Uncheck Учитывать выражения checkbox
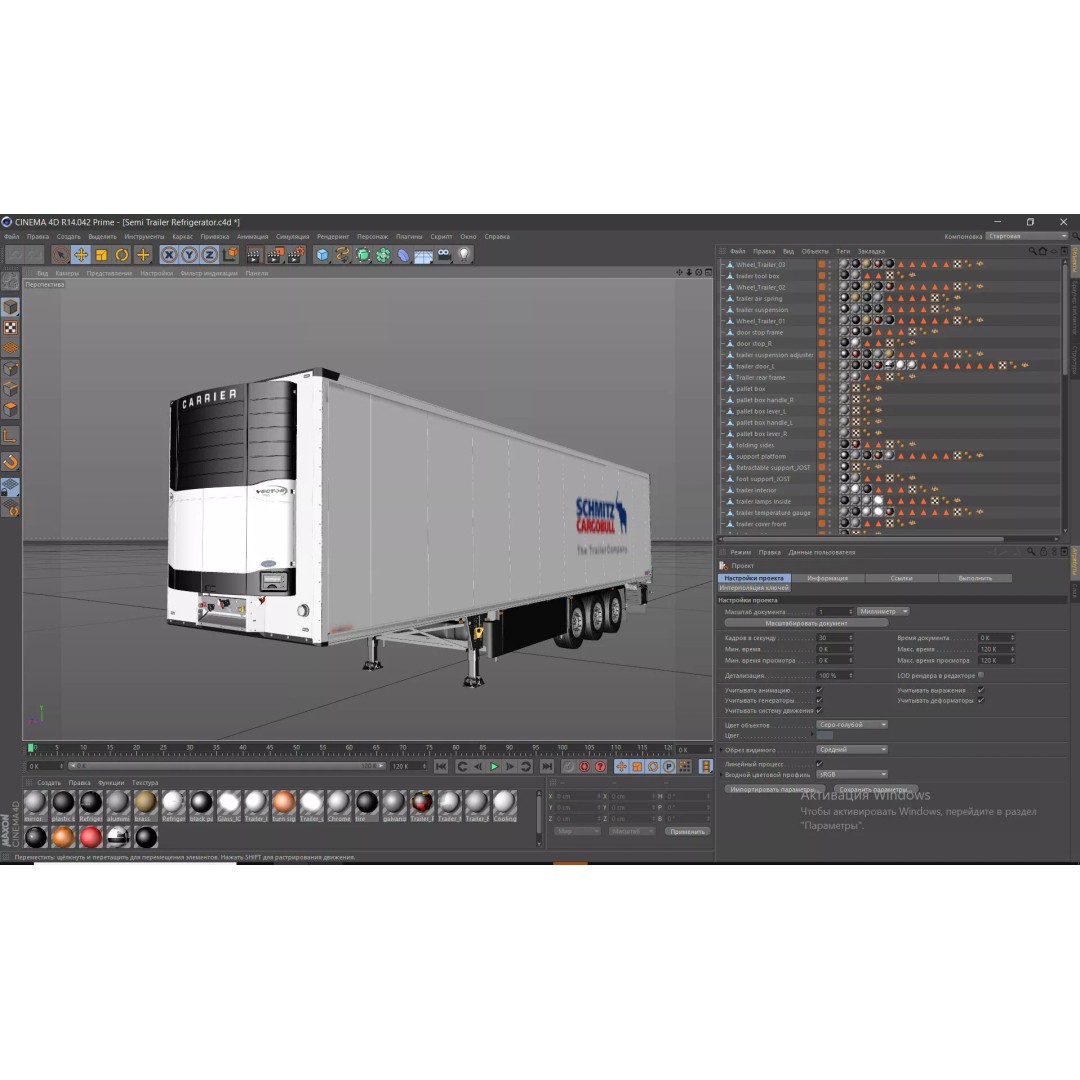Image resolution: width=1080 pixels, height=1080 pixels. click(x=981, y=690)
